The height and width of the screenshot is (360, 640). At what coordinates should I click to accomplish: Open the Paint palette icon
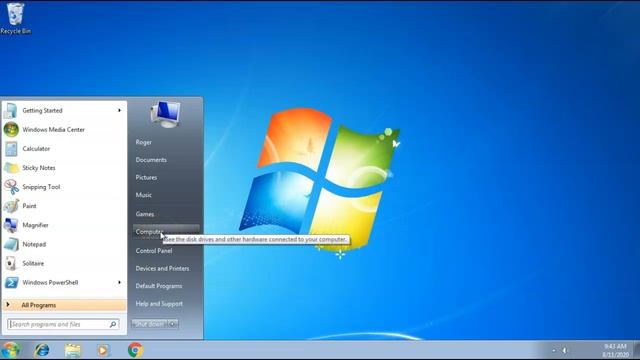[11, 206]
